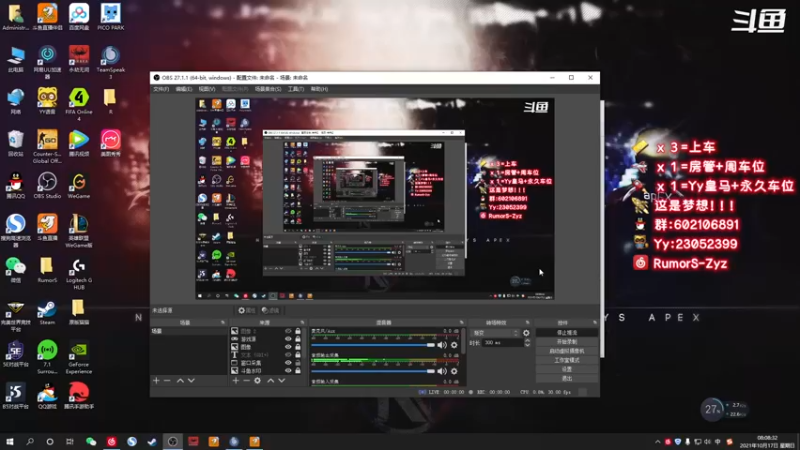The image size is (800, 450).
Task: Open settings gear for second mixer channel
Action: point(454,371)
